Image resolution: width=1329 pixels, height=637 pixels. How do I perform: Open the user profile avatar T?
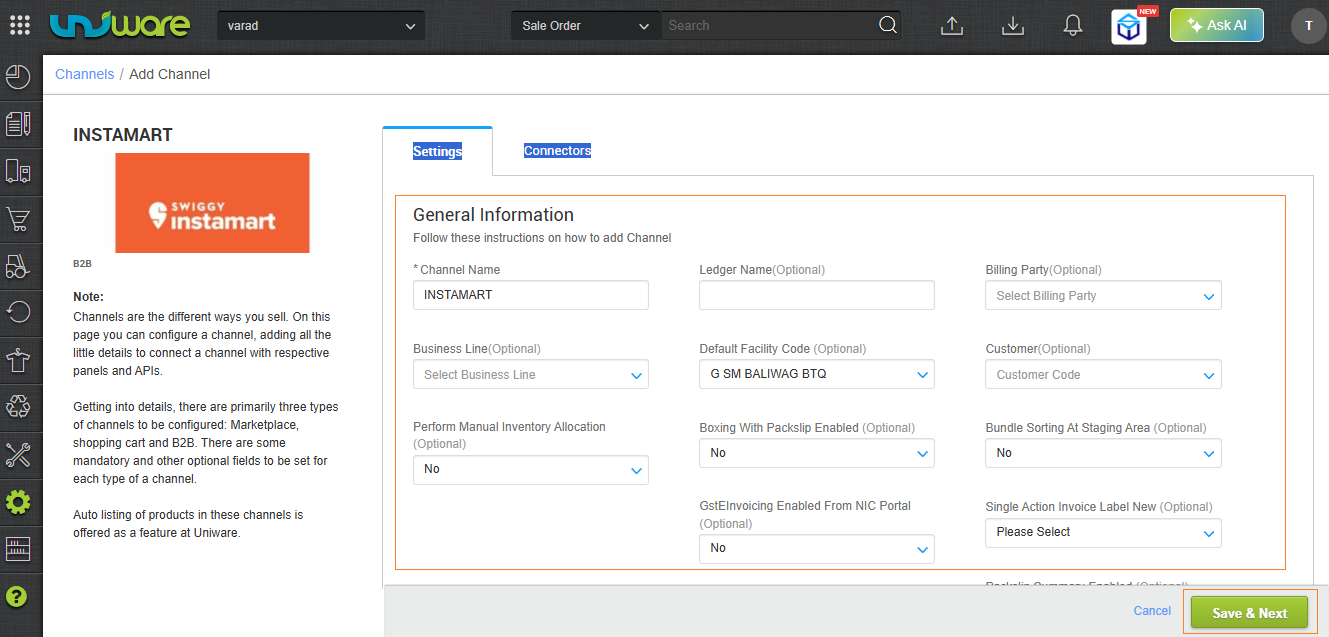click(x=1309, y=25)
